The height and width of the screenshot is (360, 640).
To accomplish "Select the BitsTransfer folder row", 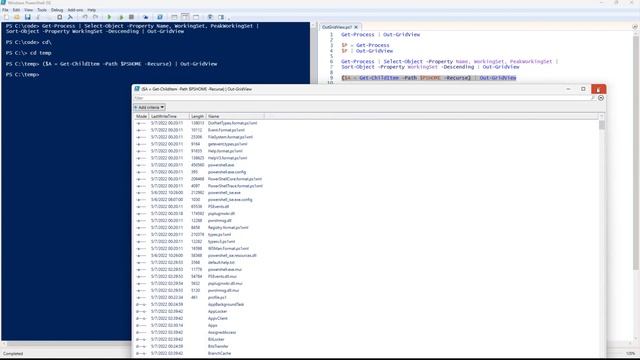I will [x=366, y=346].
